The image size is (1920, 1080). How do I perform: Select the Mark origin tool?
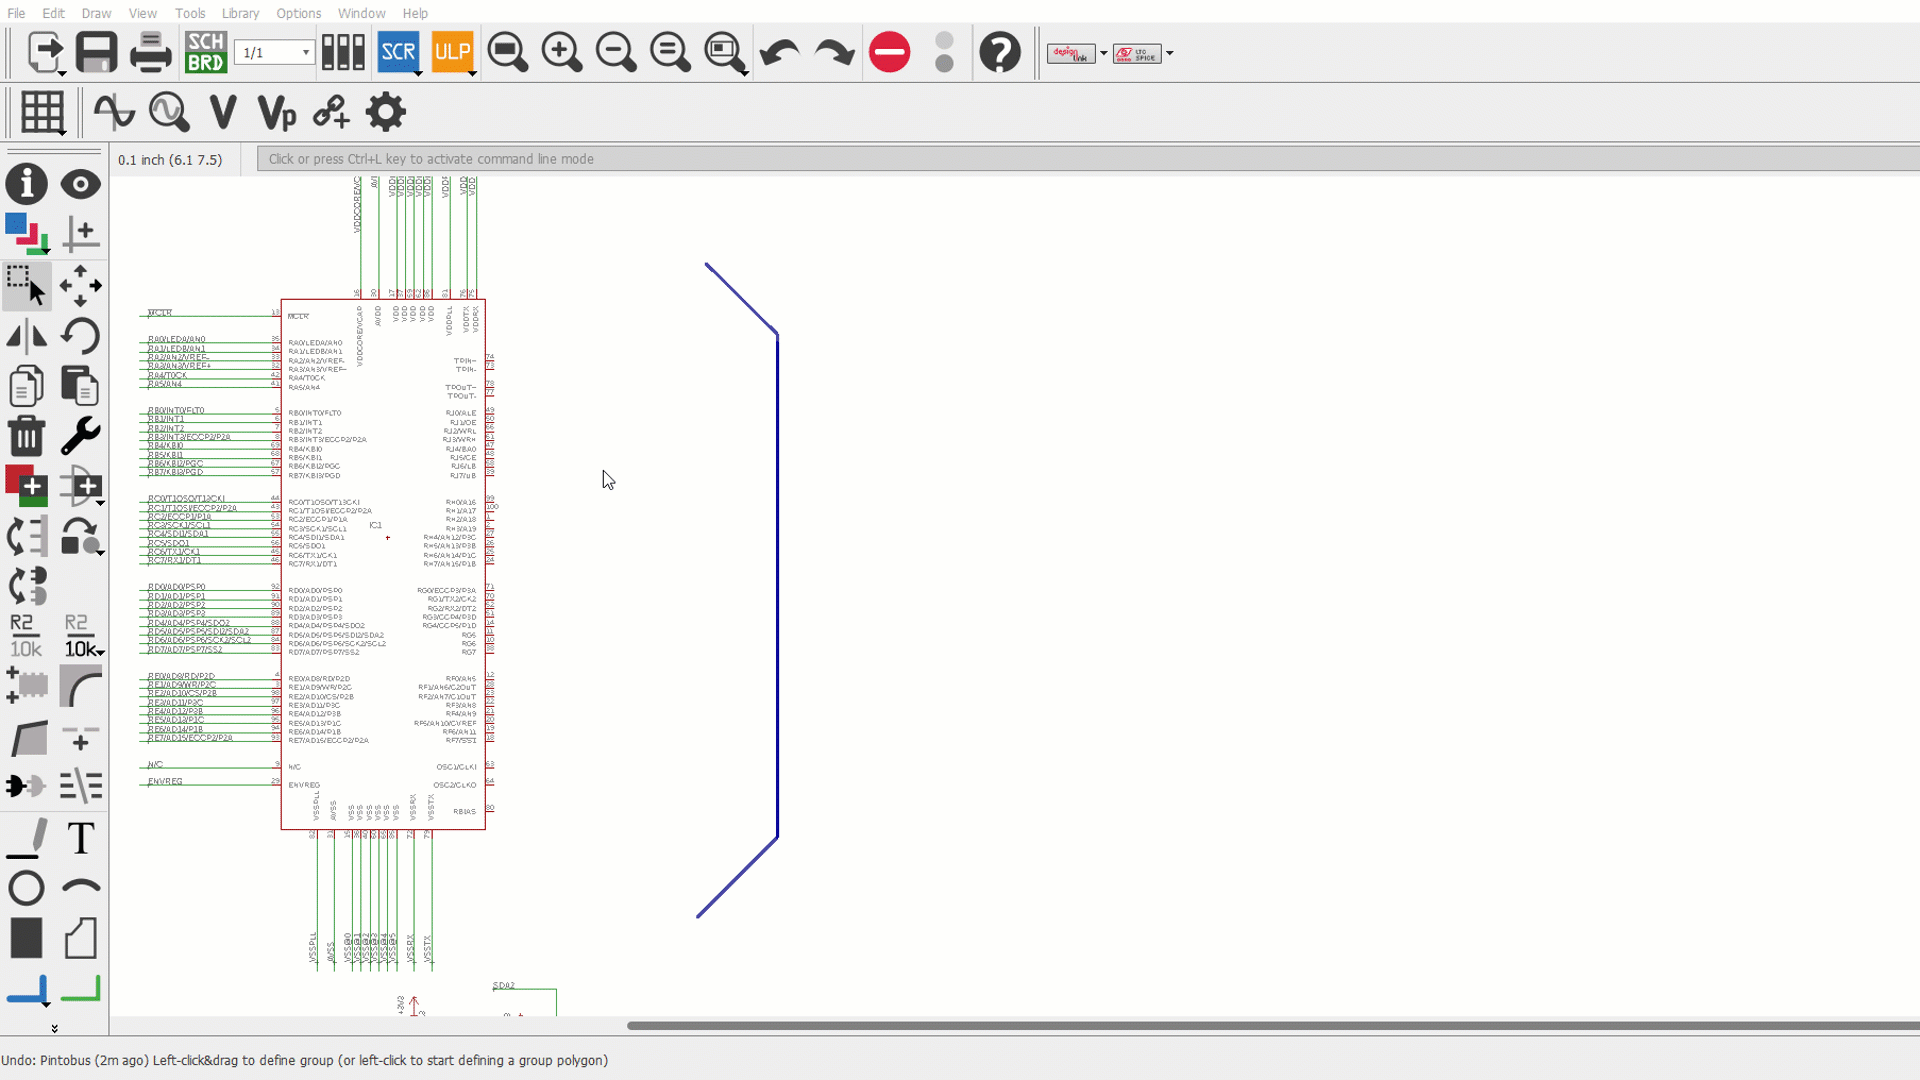tap(81, 234)
